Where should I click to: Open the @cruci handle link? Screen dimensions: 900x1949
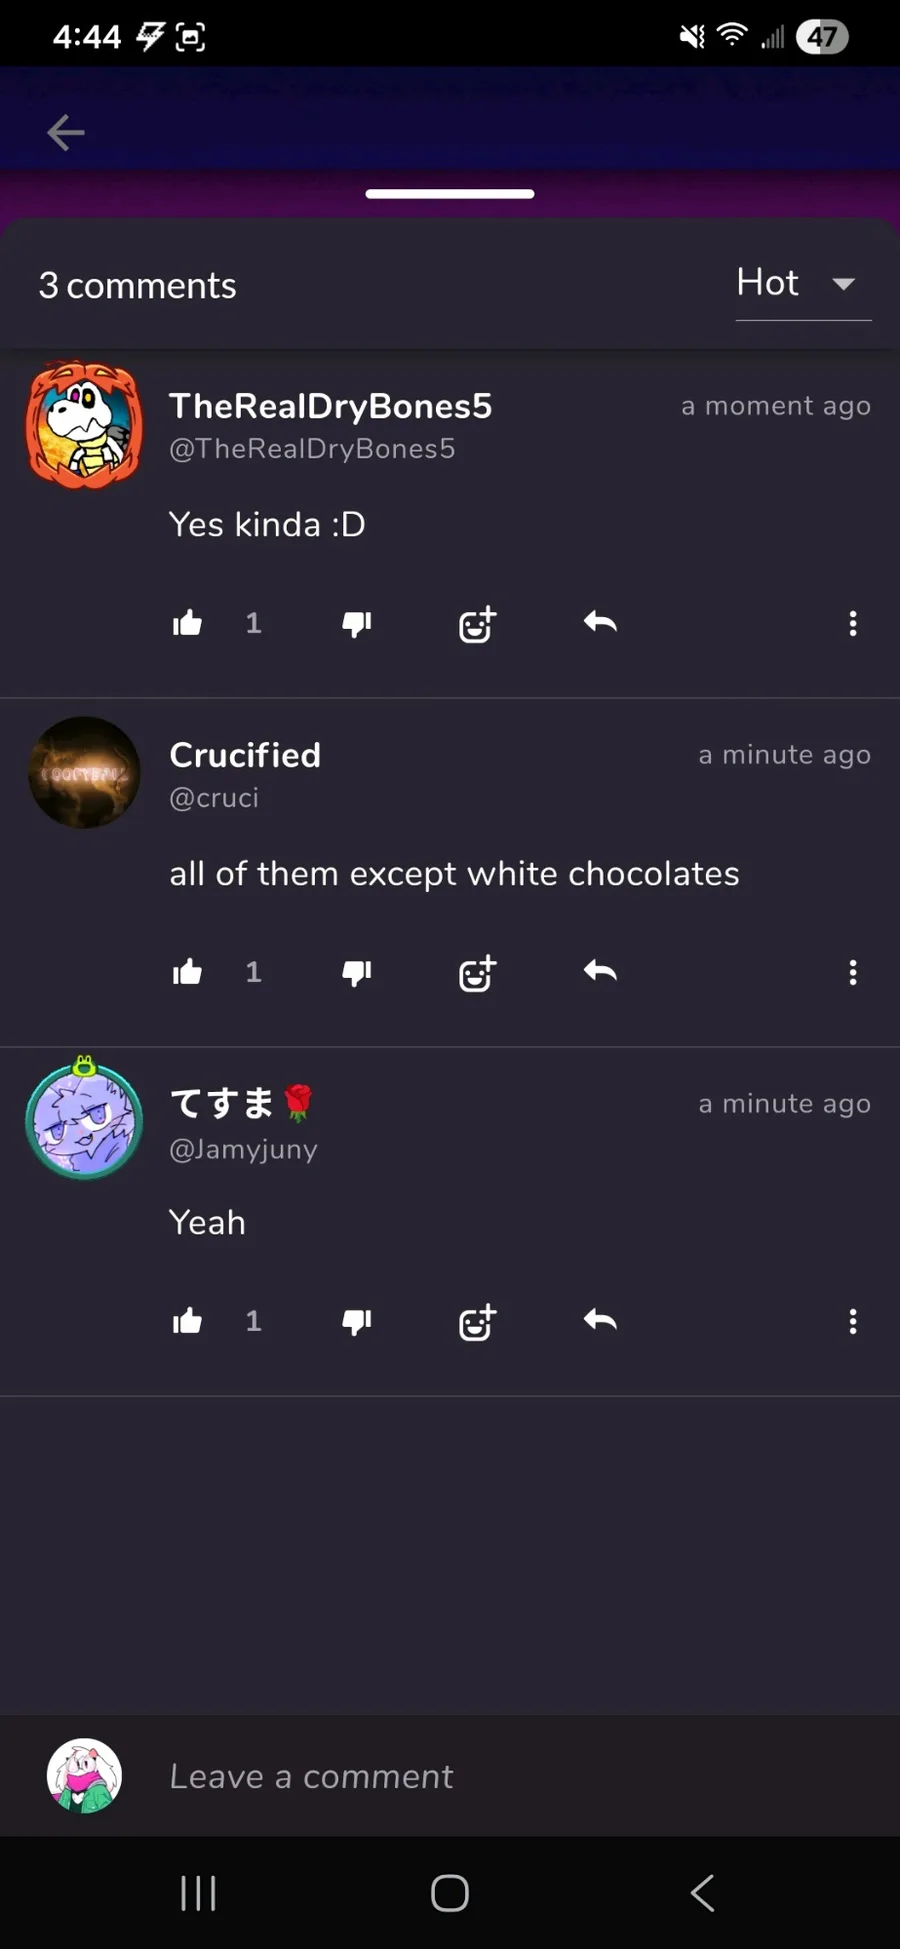coord(214,798)
